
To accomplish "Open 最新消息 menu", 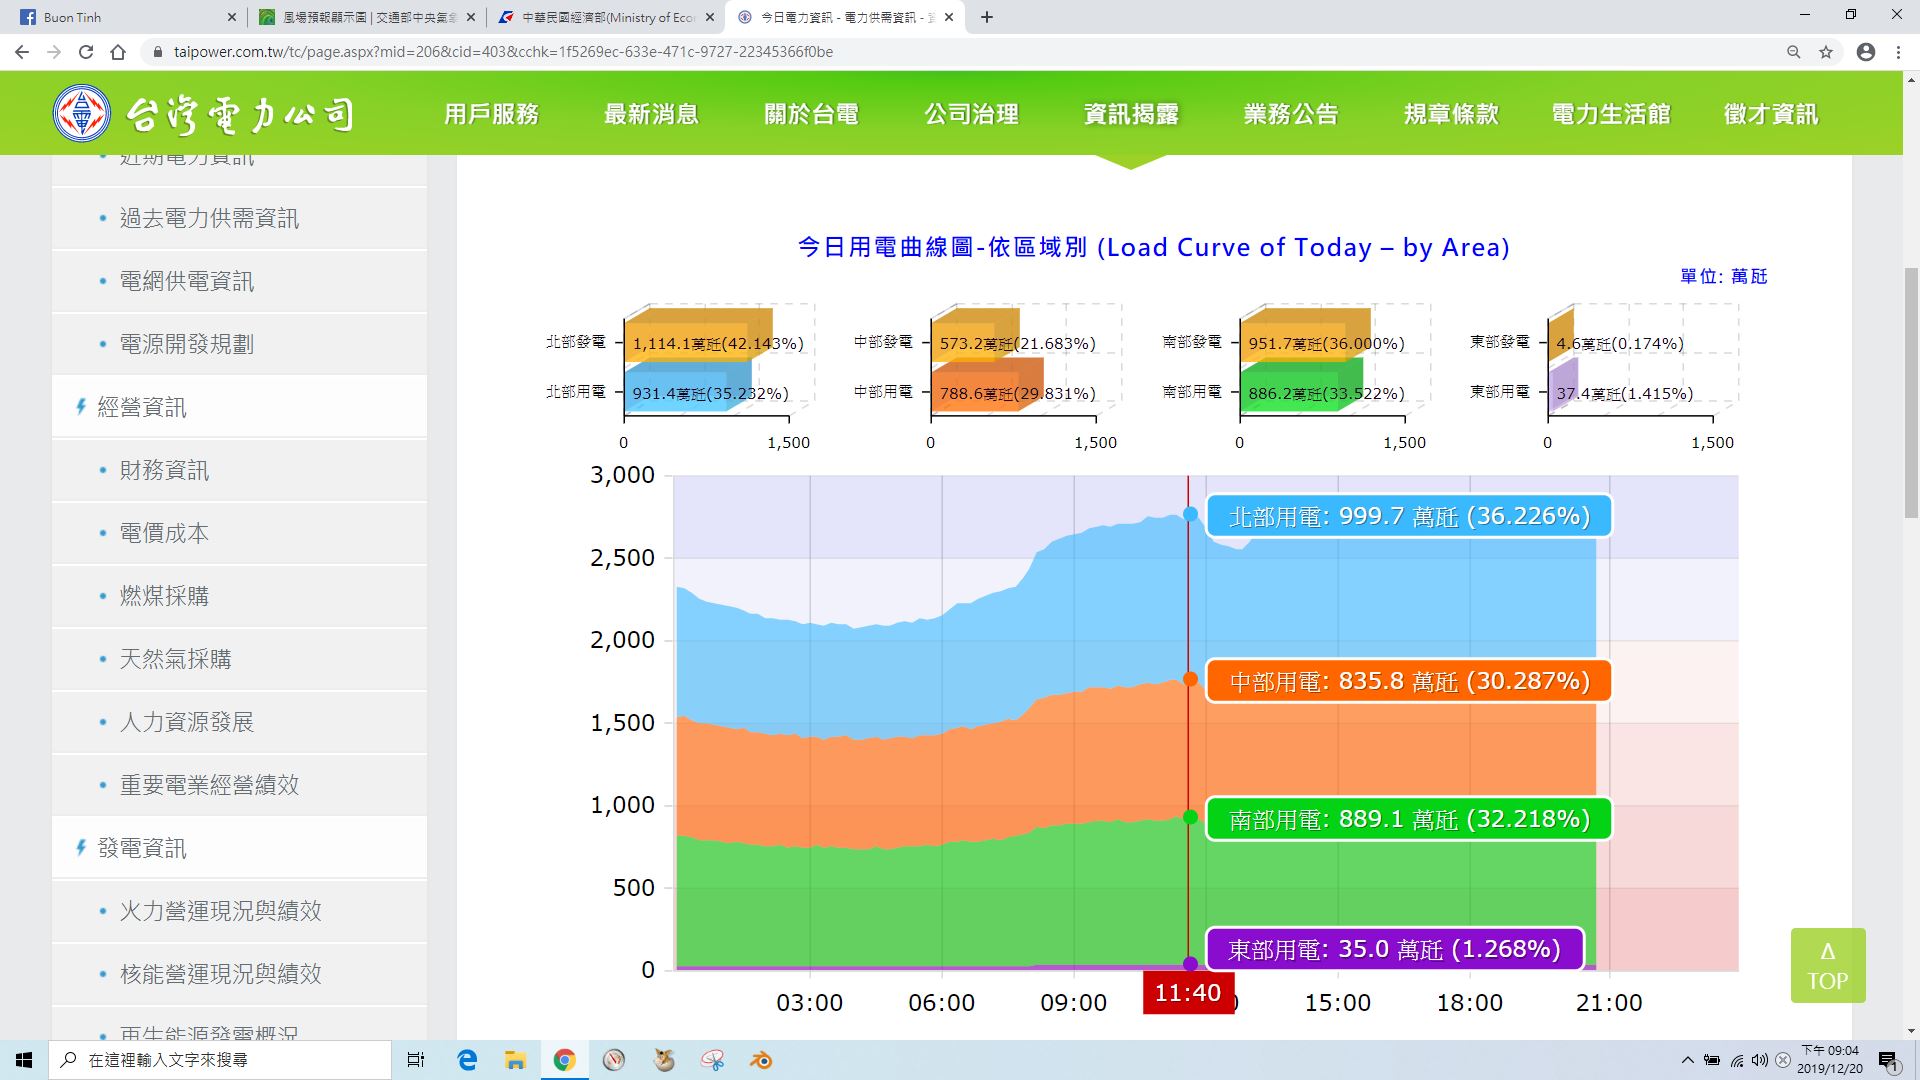I will (x=651, y=114).
